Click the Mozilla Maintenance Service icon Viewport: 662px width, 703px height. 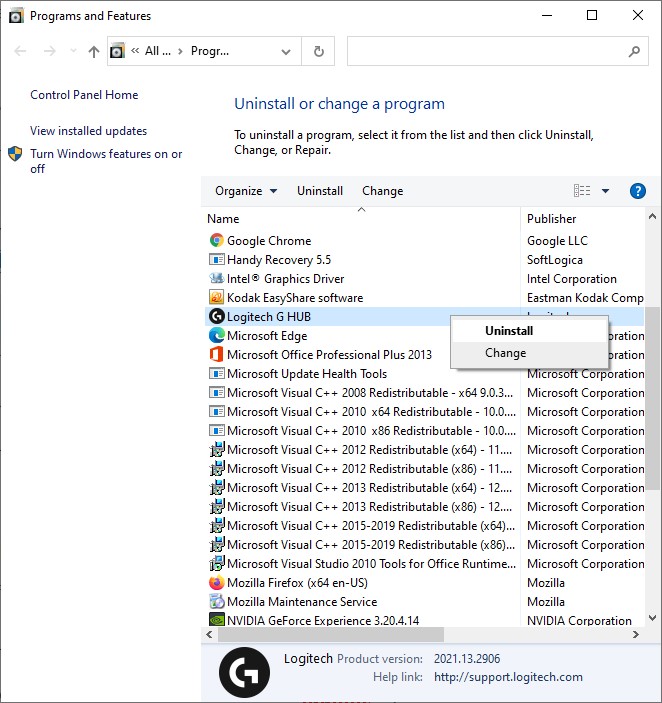(x=216, y=601)
